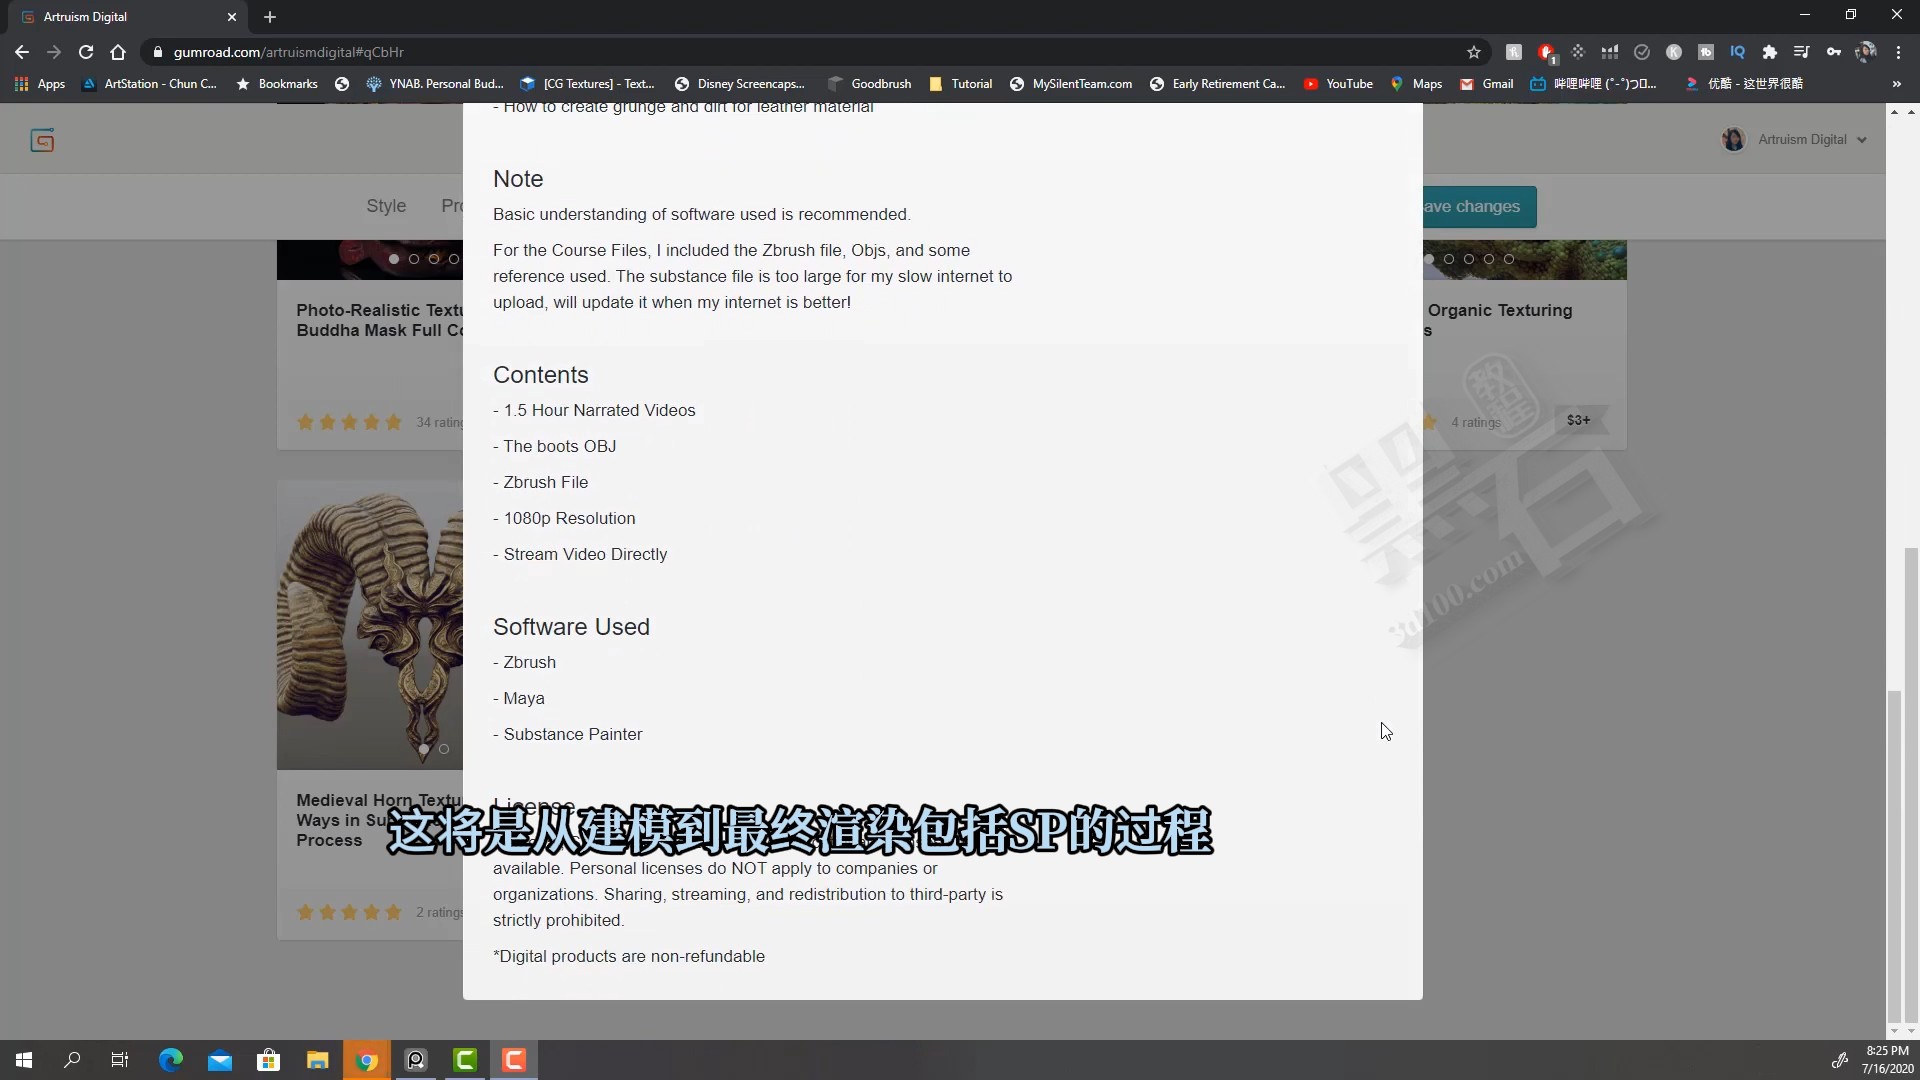Select the Artruism Digital browser tab
The height and width of the screenshot is (1080, 1920).
128,17
